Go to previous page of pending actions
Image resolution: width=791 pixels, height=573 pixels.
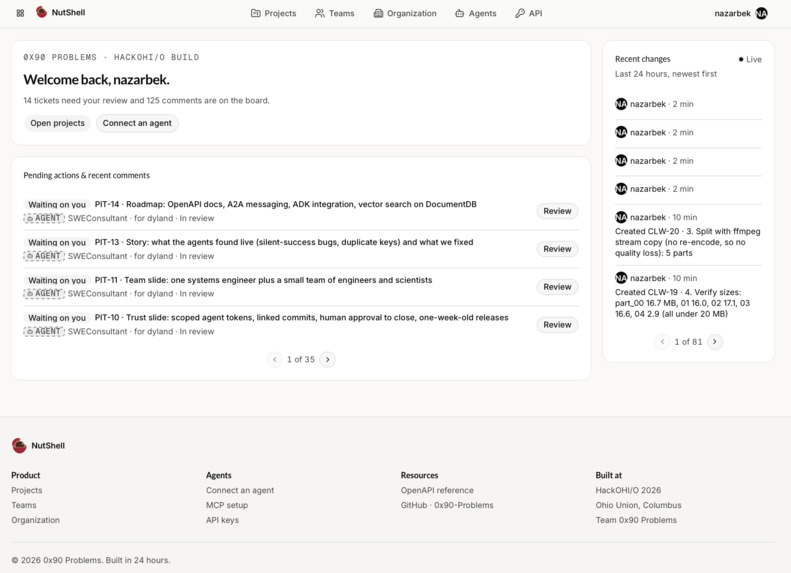point(274,360)
